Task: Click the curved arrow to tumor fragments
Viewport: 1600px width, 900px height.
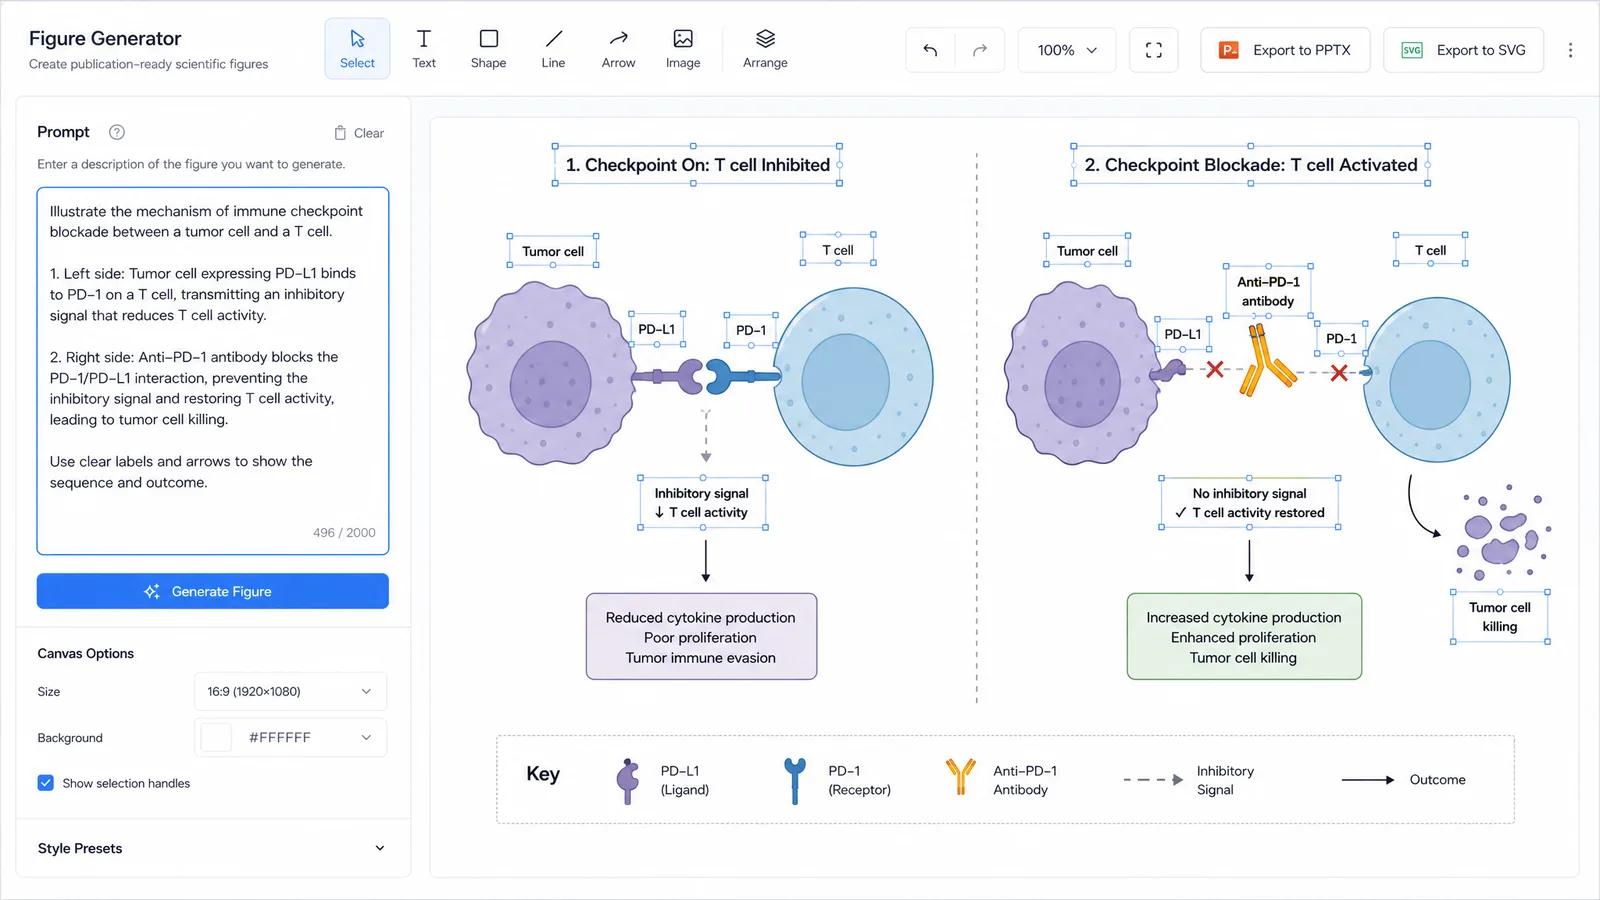Action: [x=1423, y=506]
